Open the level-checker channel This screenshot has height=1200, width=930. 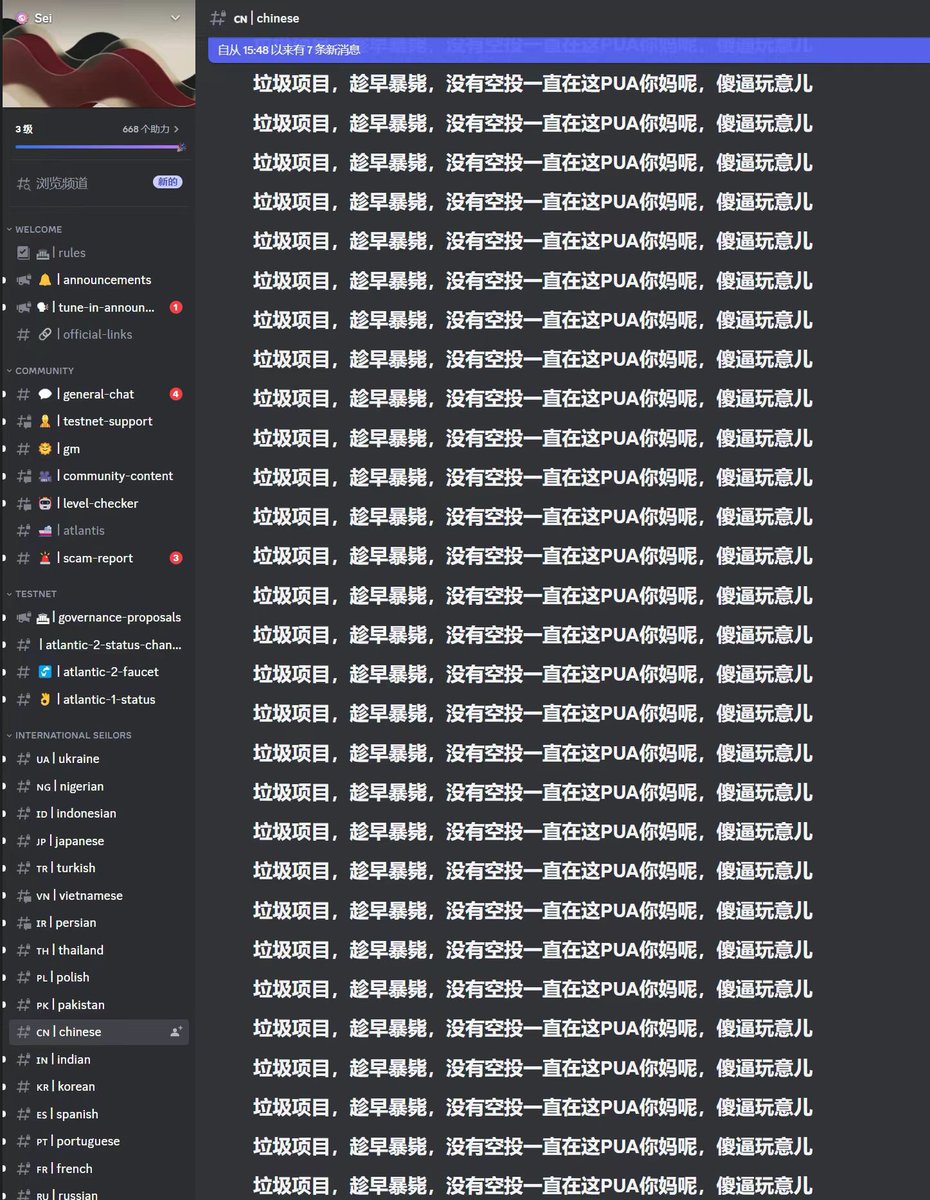tap(98, 503)
